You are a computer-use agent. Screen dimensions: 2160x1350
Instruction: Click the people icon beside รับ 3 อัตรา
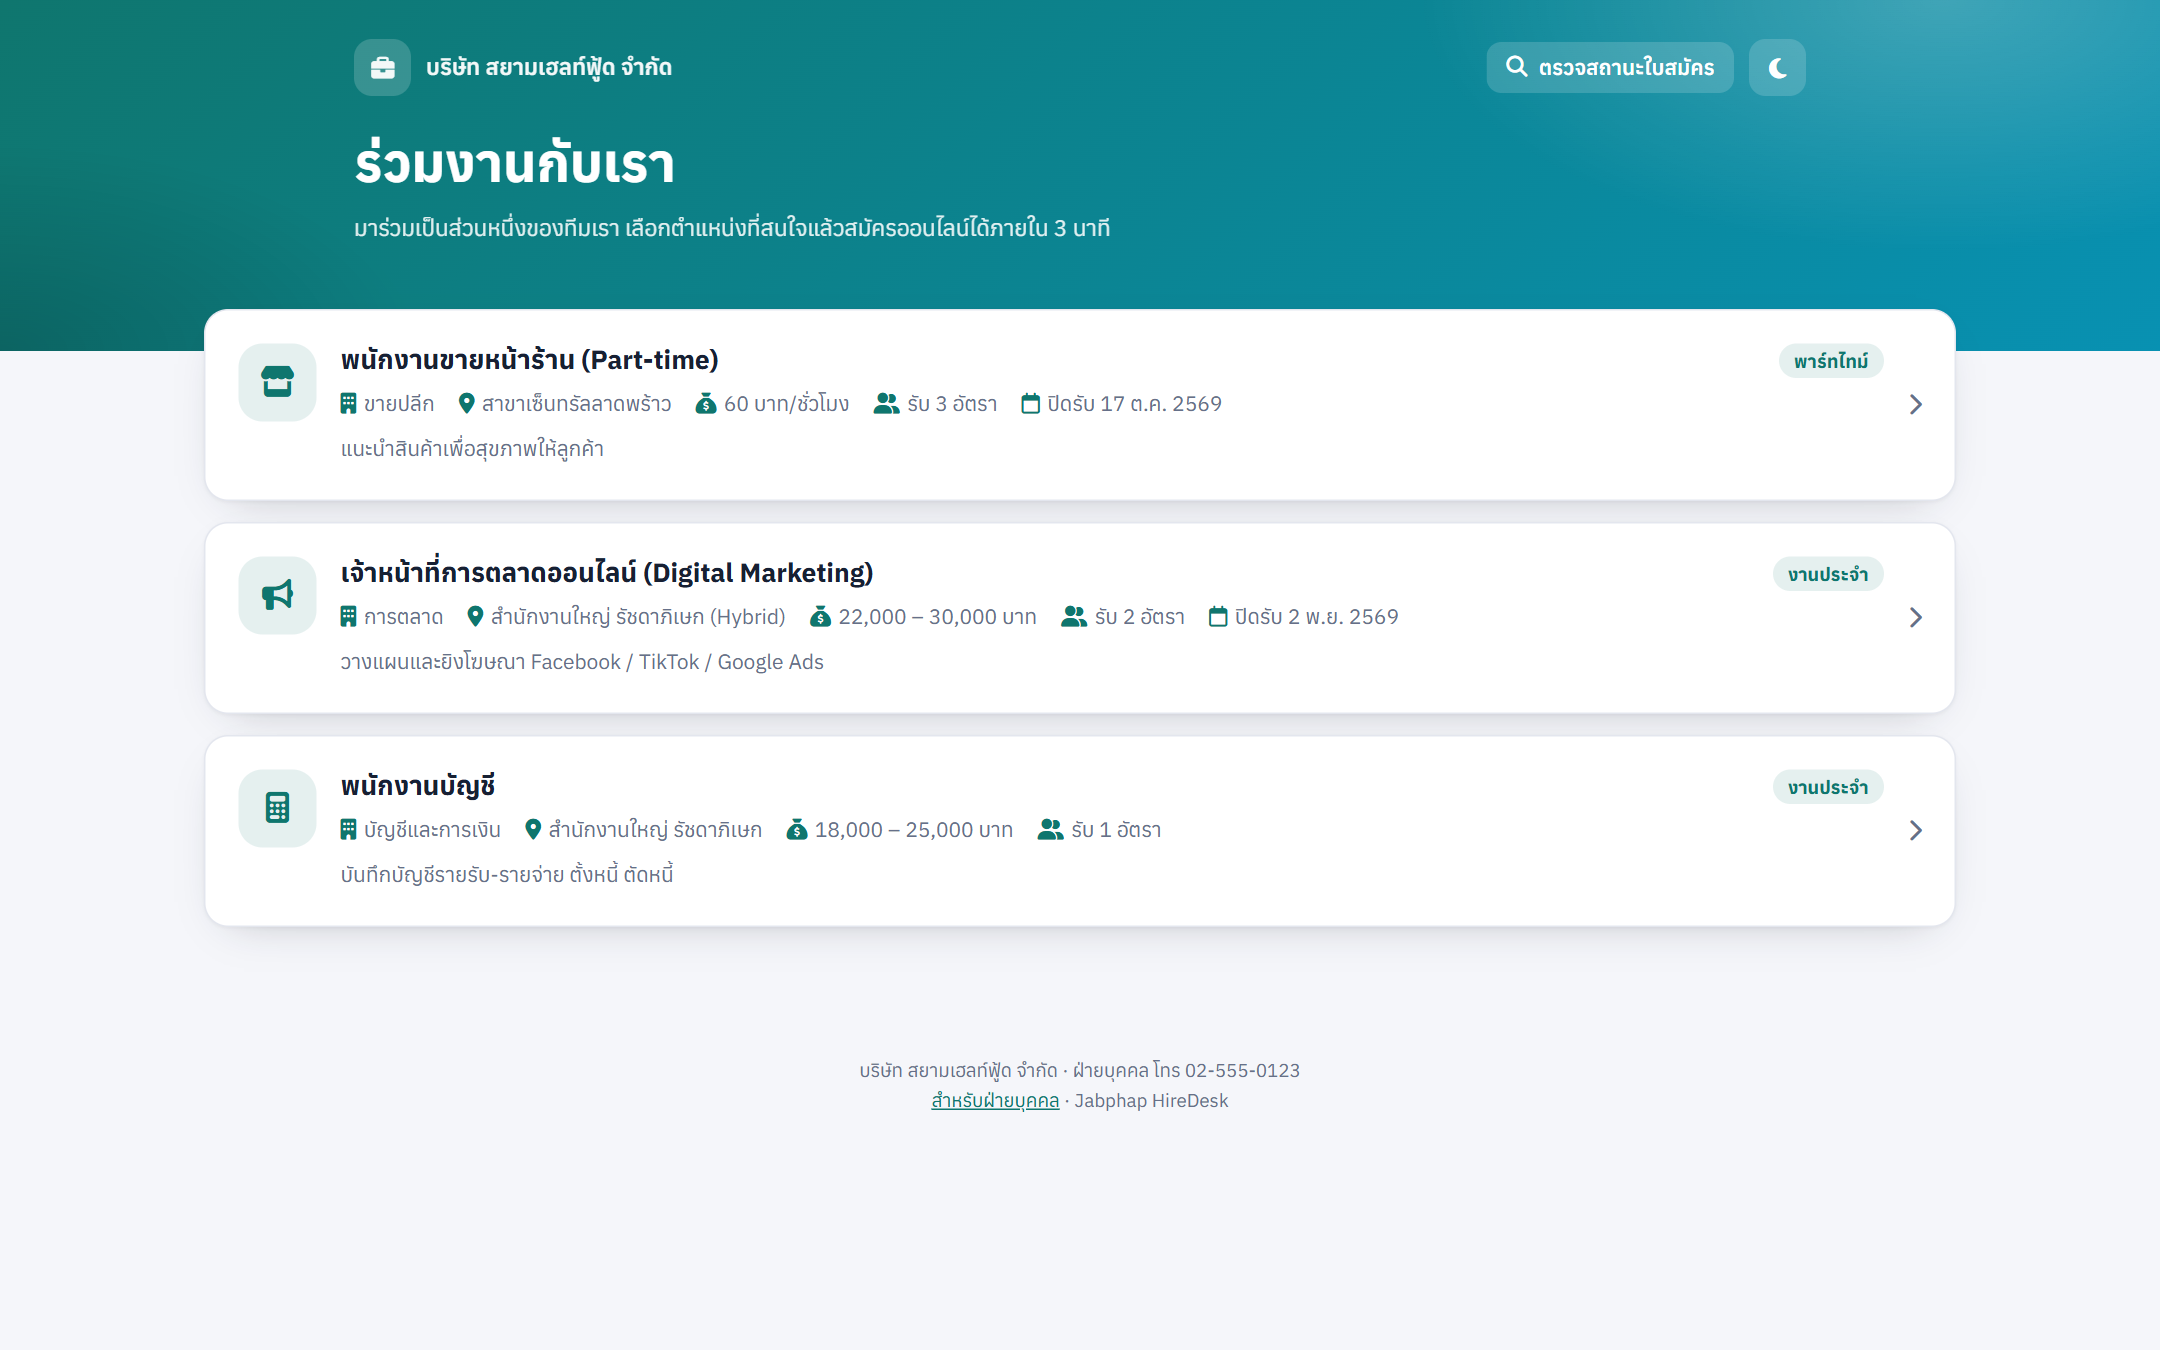[886, 404]
